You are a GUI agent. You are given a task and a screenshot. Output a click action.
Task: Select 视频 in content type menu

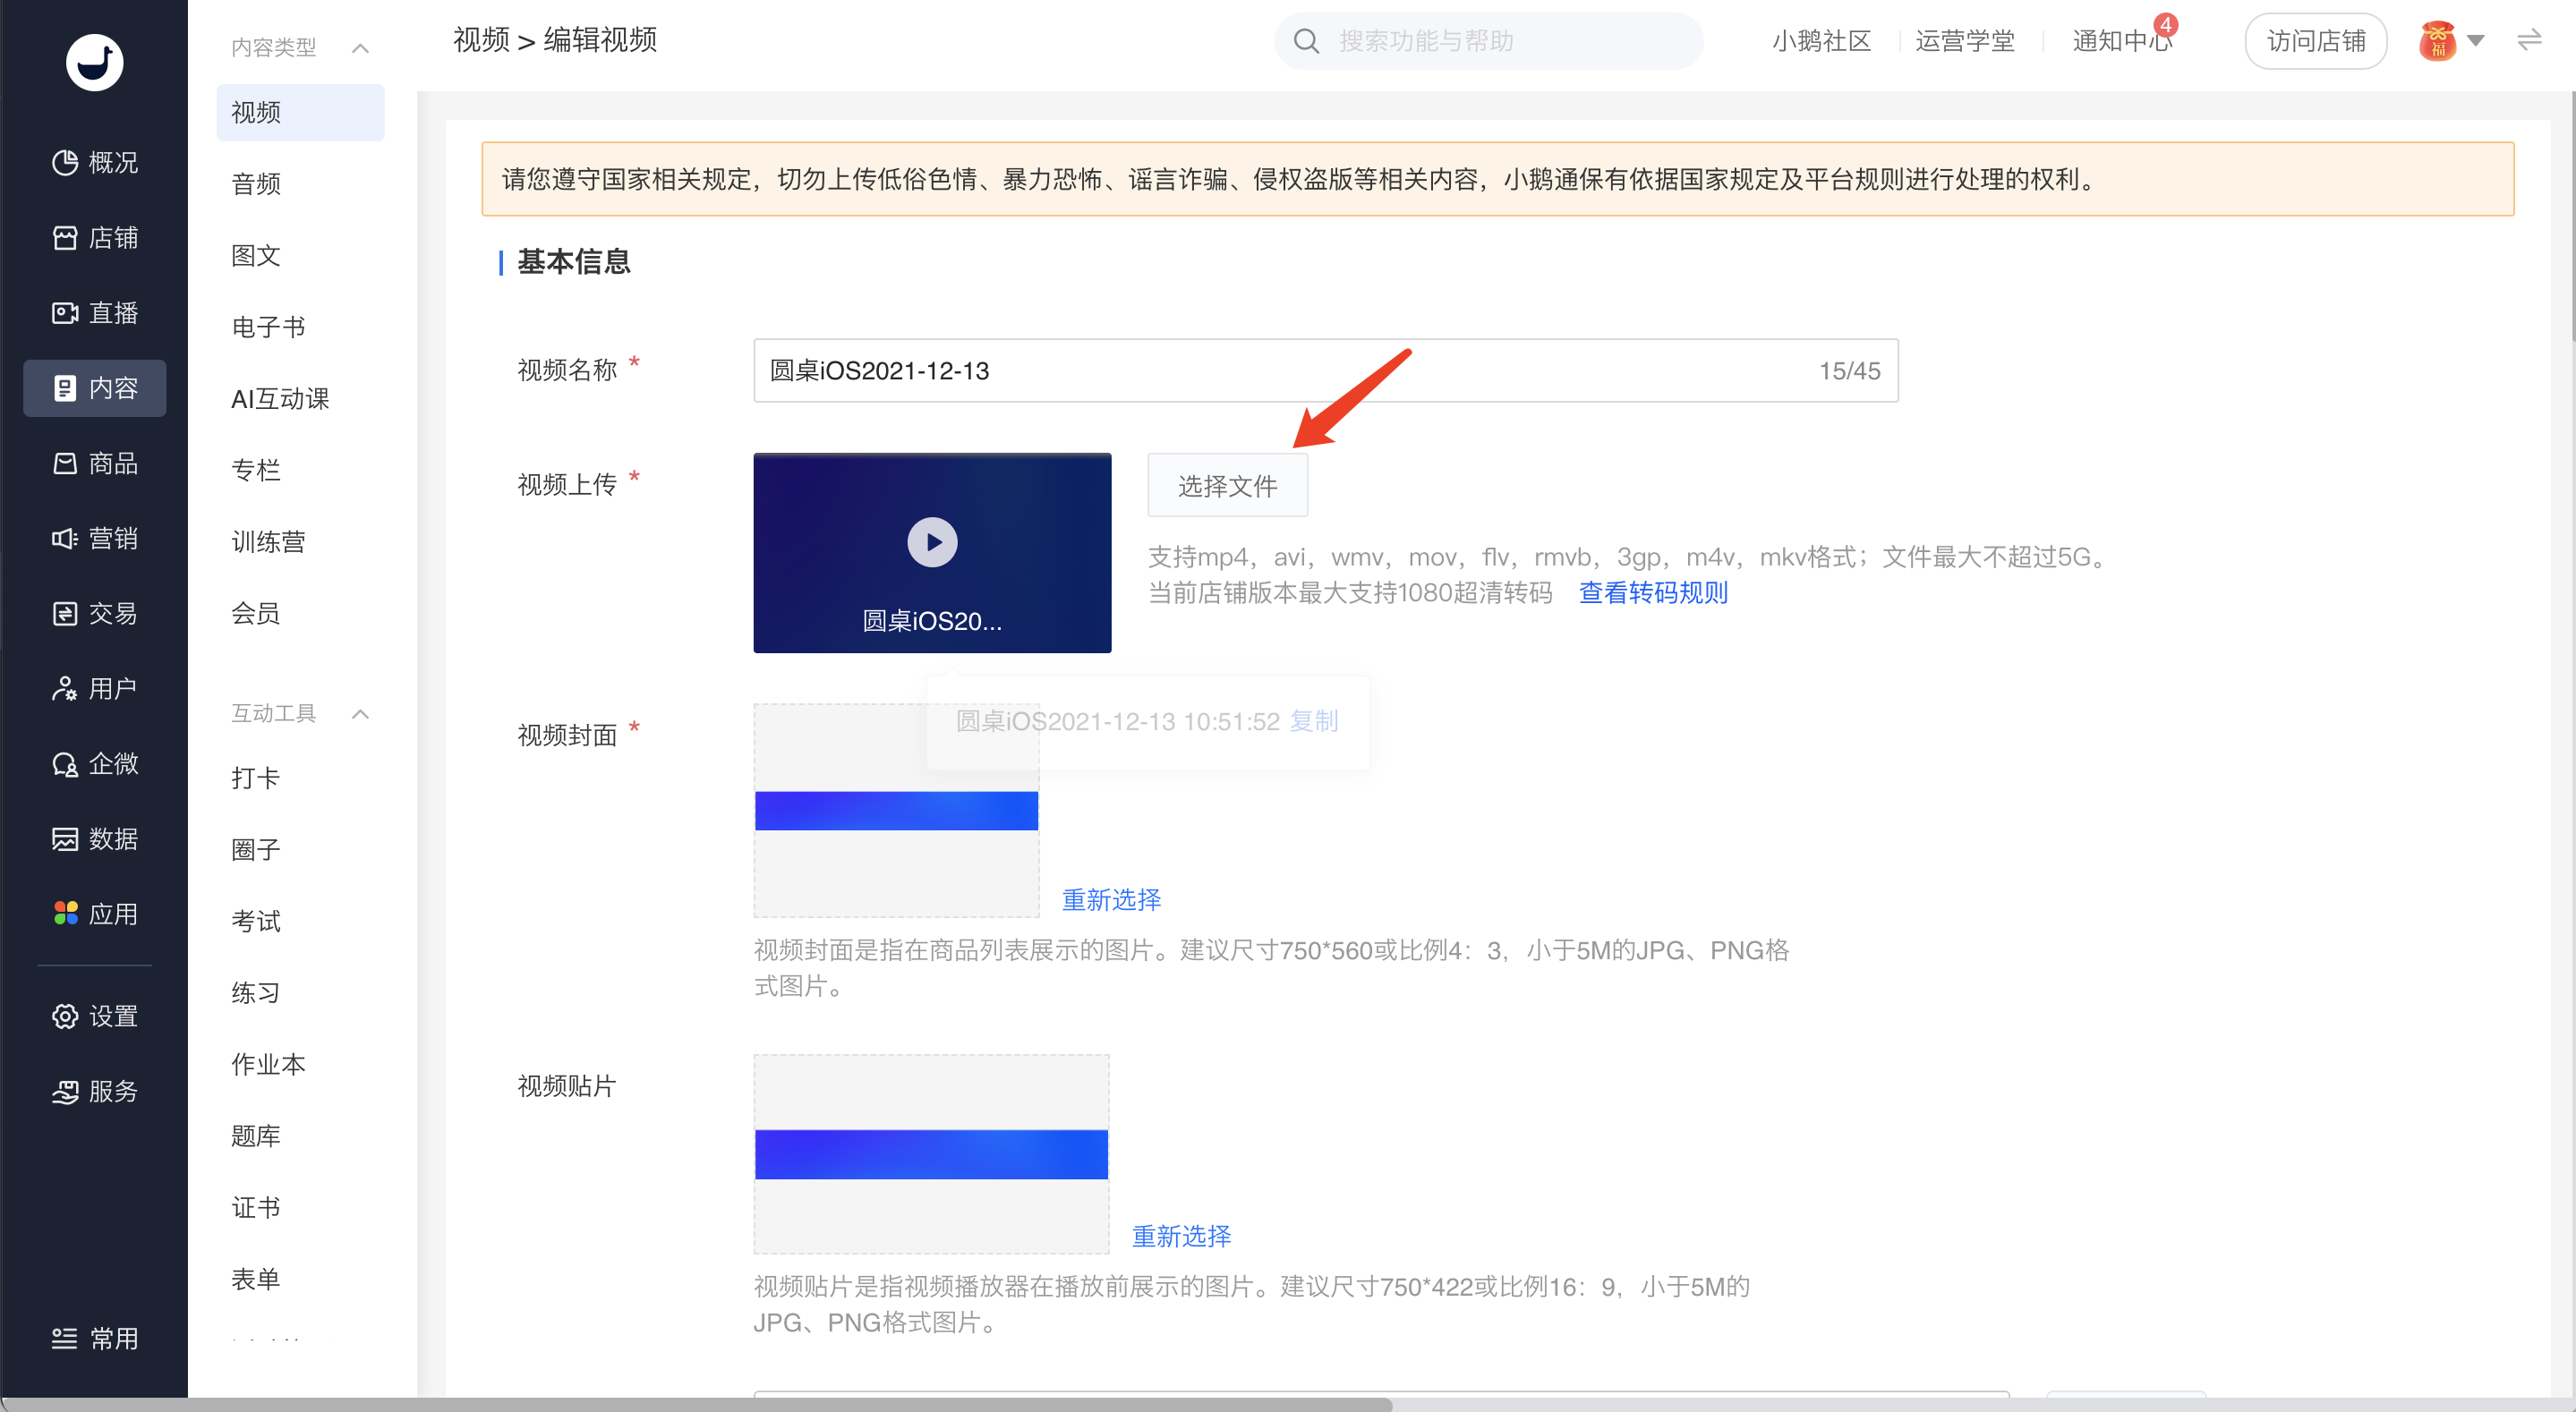click(x=300, y=112)
